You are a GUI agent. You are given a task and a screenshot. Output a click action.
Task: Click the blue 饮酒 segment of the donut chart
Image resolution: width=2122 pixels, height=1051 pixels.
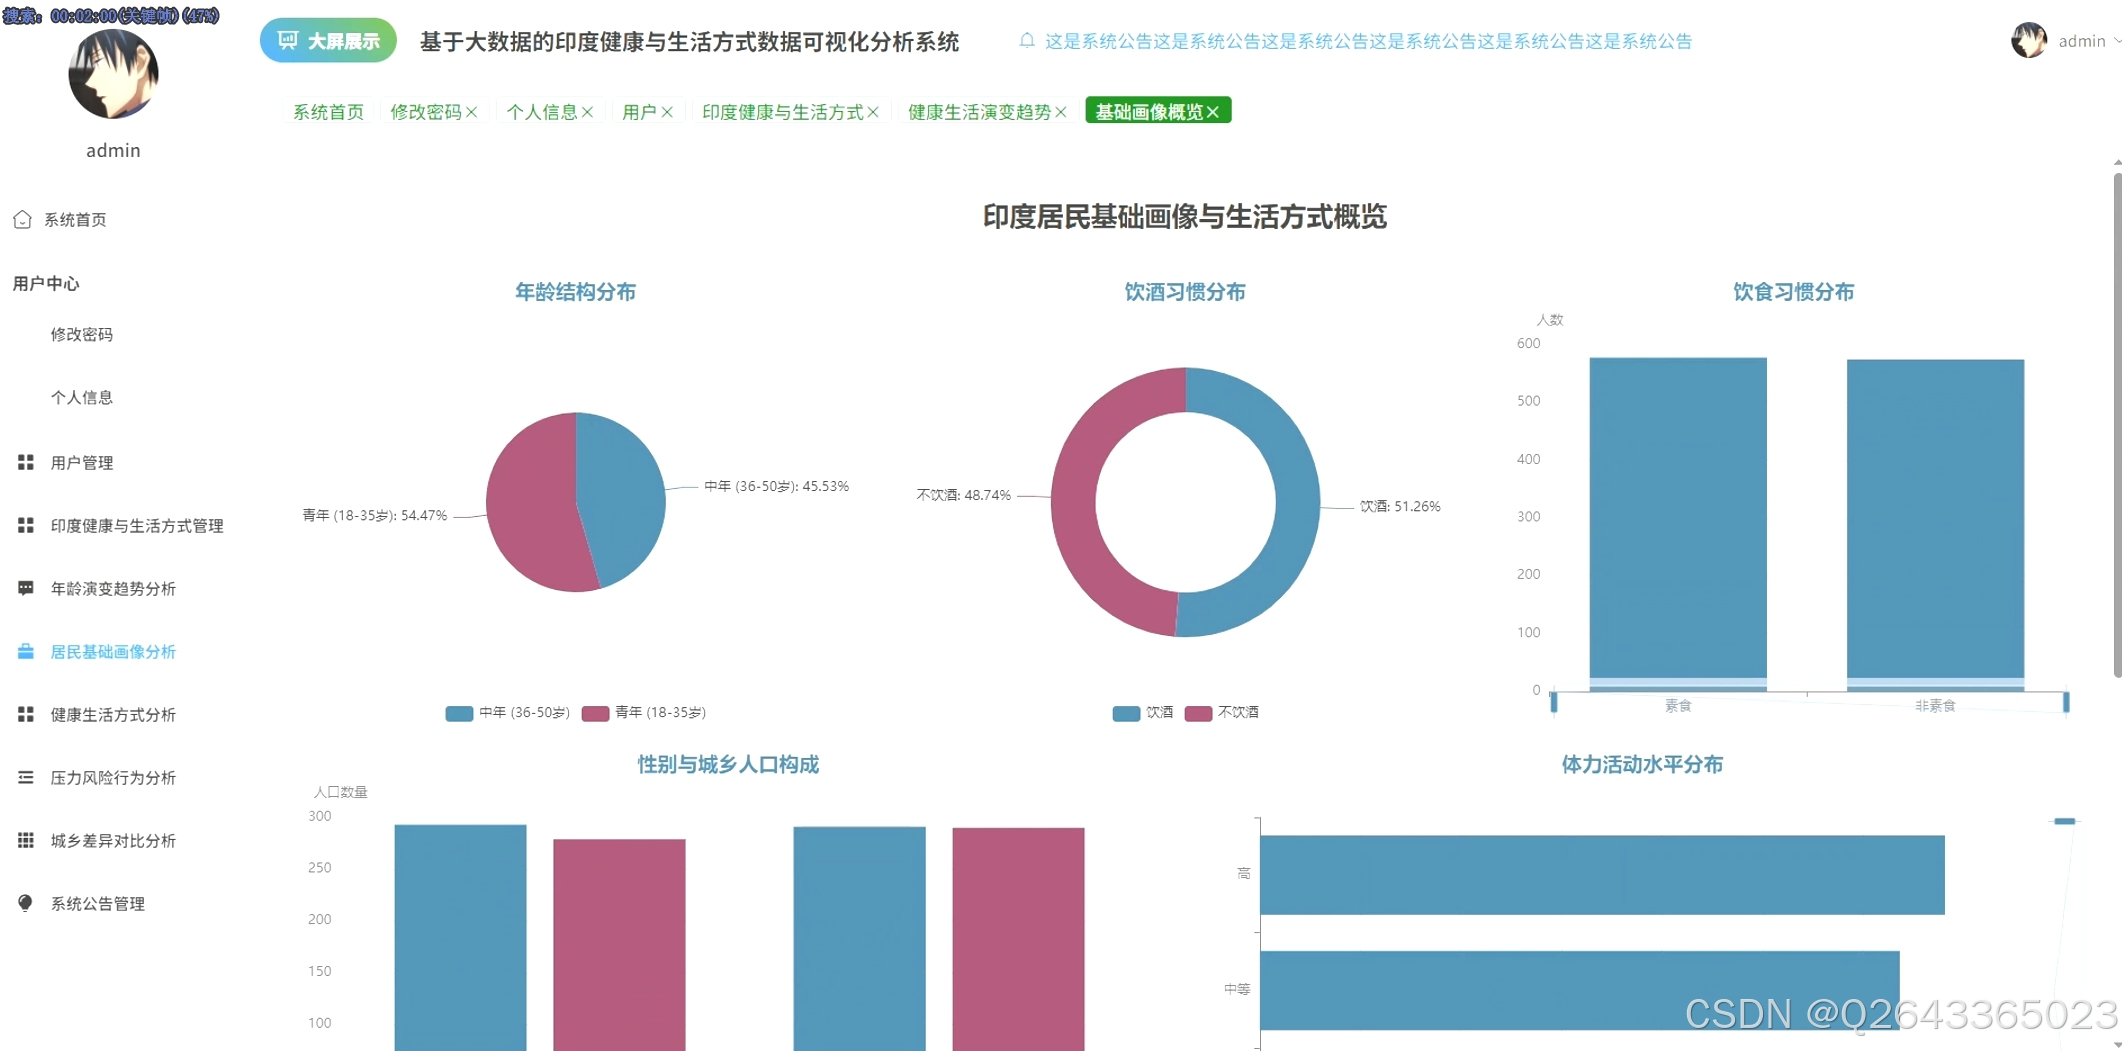coord(1298,503)
